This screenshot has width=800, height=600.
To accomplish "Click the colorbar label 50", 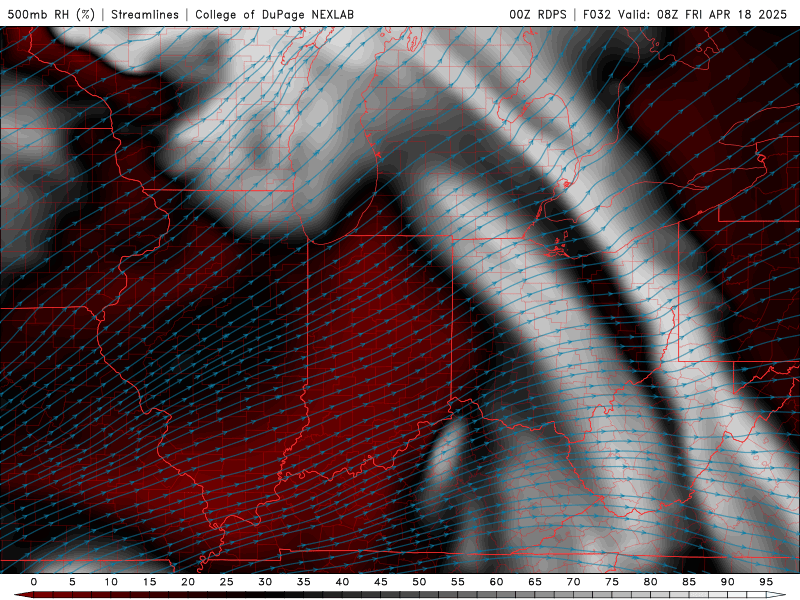I will (x=419, y=582).
